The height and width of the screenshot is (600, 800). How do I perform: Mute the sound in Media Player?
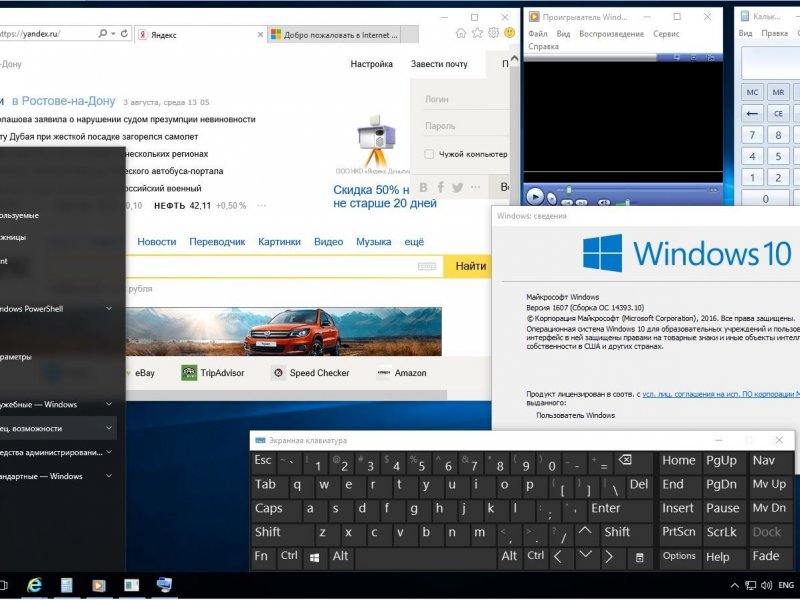[x=604, y=203]
